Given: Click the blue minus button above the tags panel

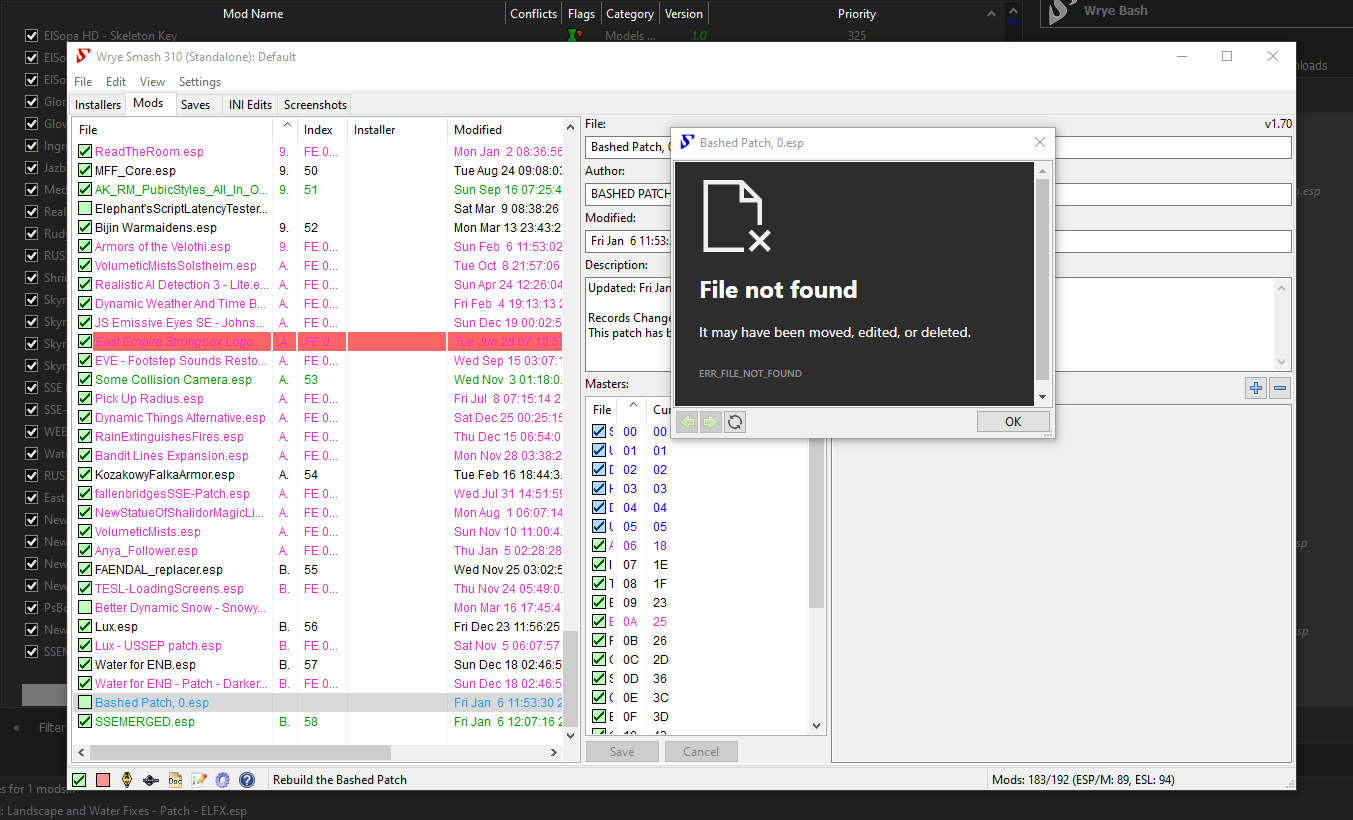Looking at the screenshot, I should (x=1280, y=388).
